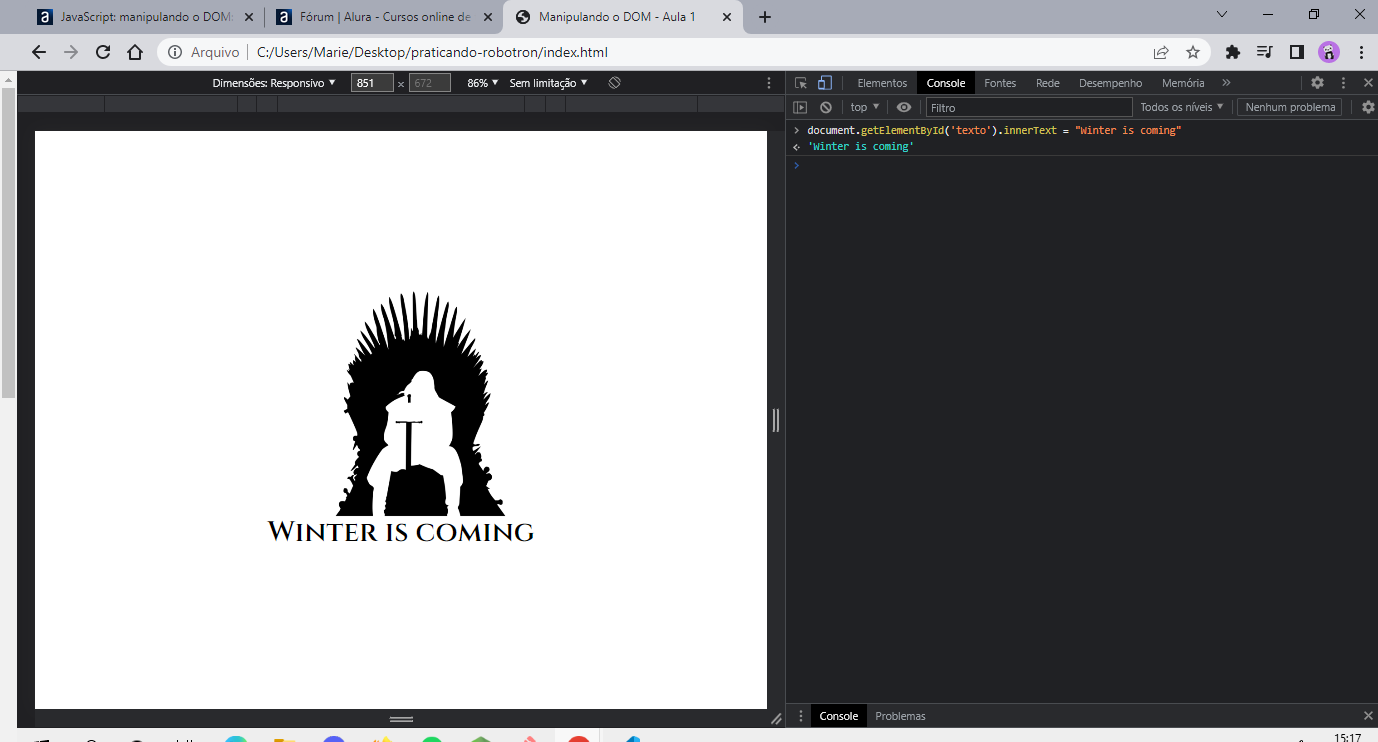Click the page vertical scrollbar thumb
1378x742 pixels.
pos(8,242)
